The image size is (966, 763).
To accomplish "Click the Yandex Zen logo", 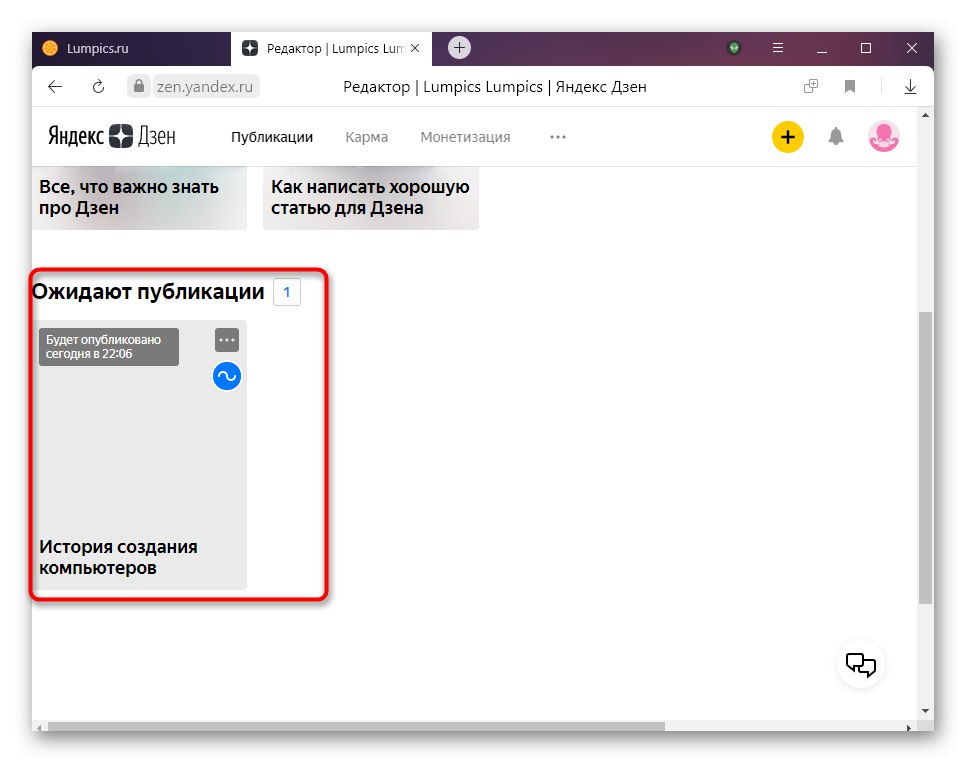I will pyautogui.click(x=110, y=135).
